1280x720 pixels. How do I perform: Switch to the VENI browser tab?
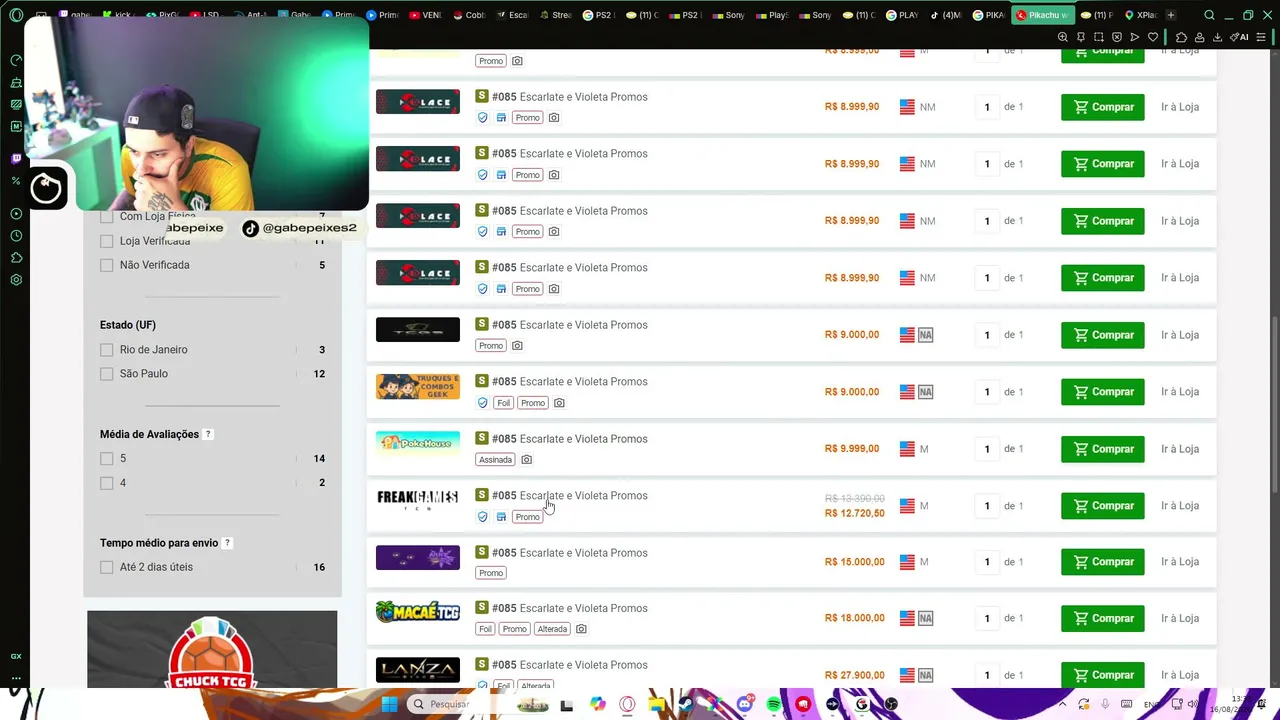(425, 15)
